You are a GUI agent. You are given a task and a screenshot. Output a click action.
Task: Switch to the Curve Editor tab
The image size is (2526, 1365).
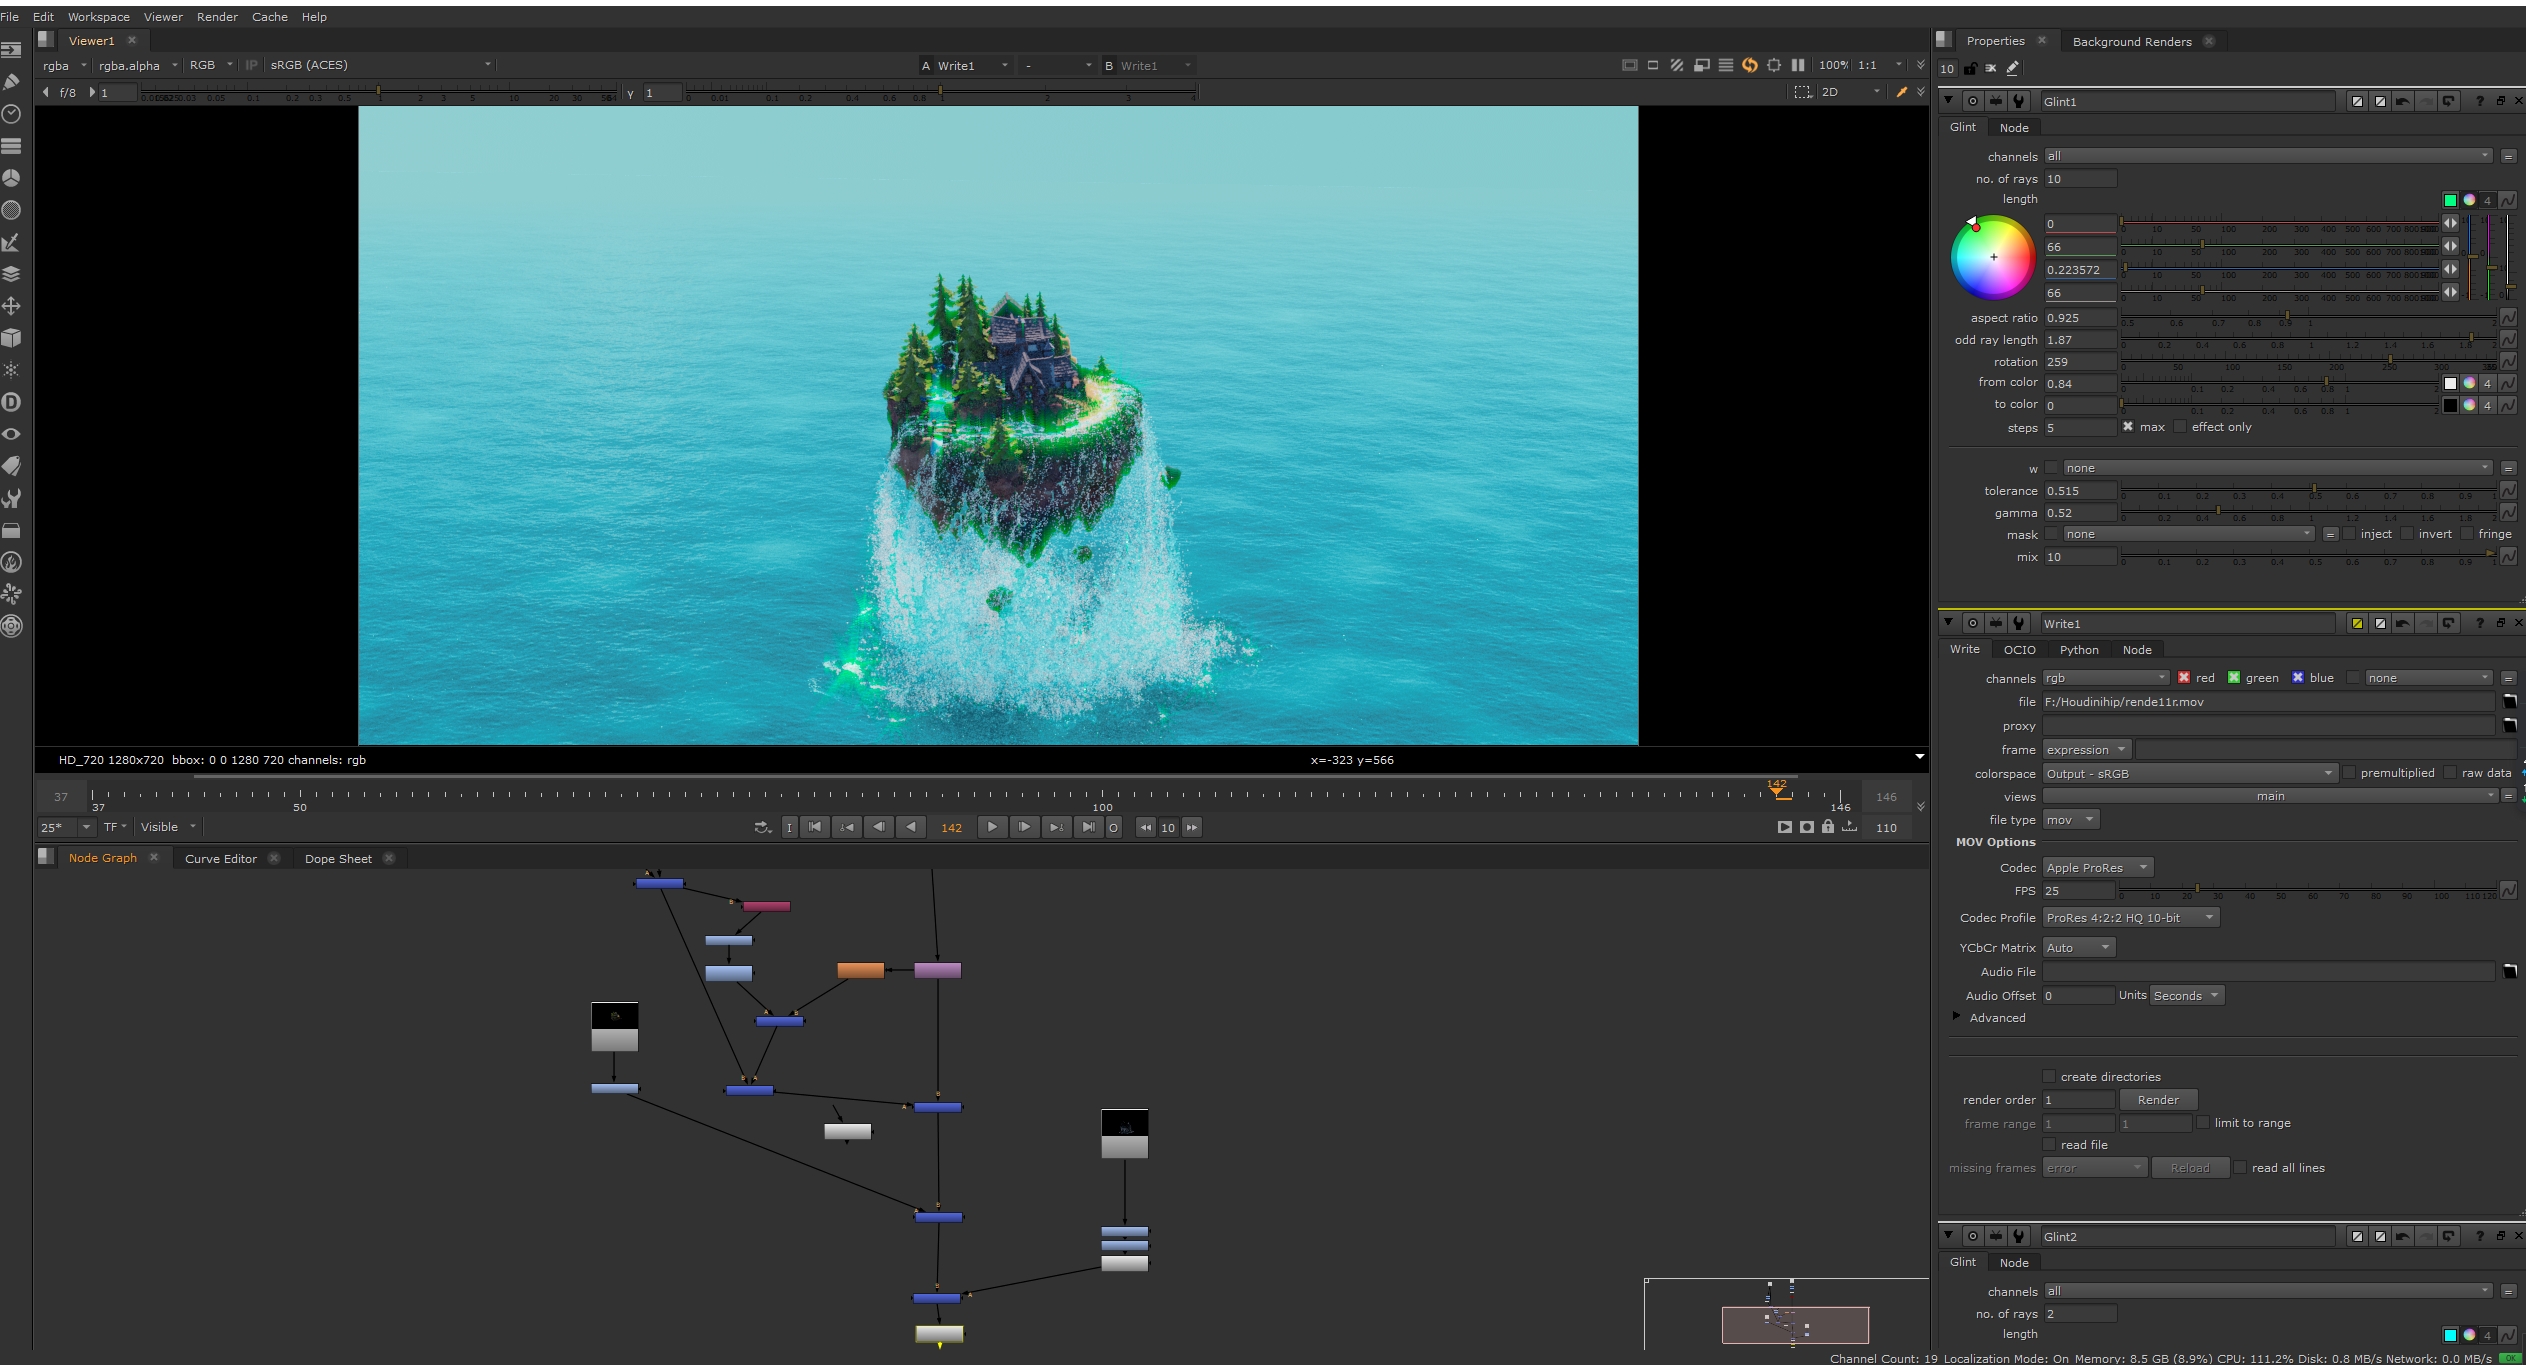pyautogui.click(x=221, y=858)
